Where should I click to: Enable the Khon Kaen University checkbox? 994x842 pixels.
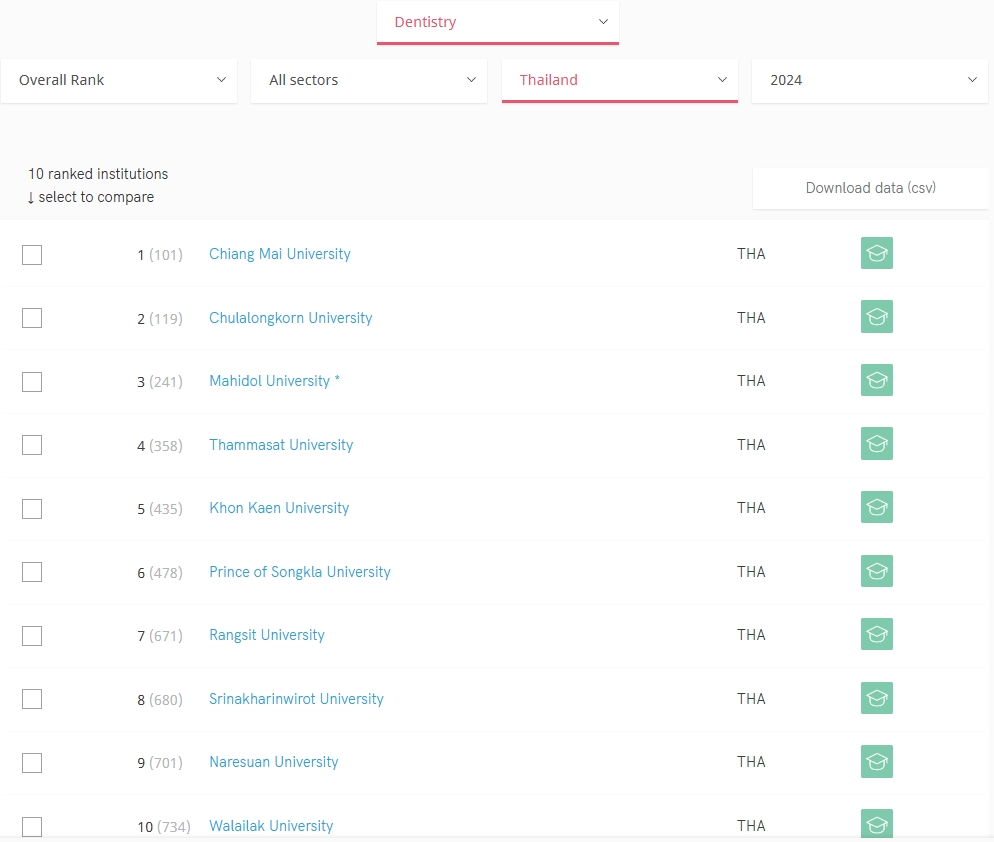tap(32, 508)
